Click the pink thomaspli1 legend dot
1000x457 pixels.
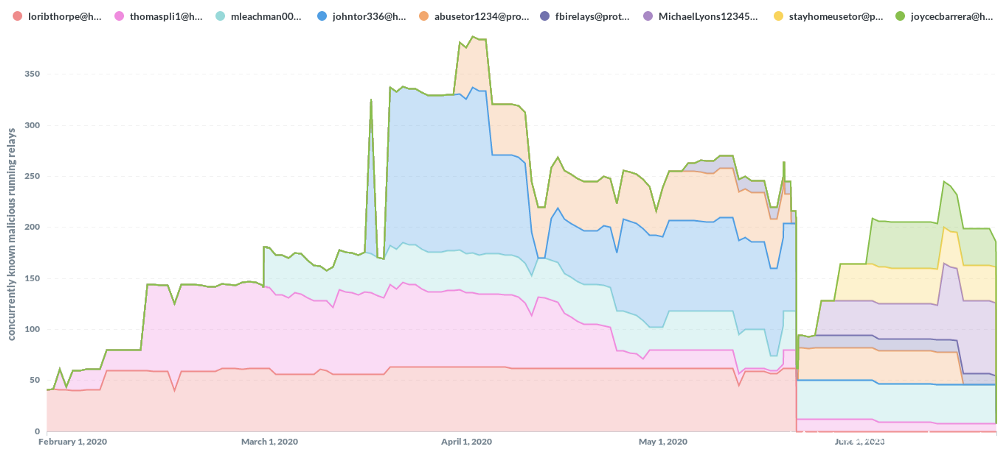pyautogui.click(x=119, y=17)
